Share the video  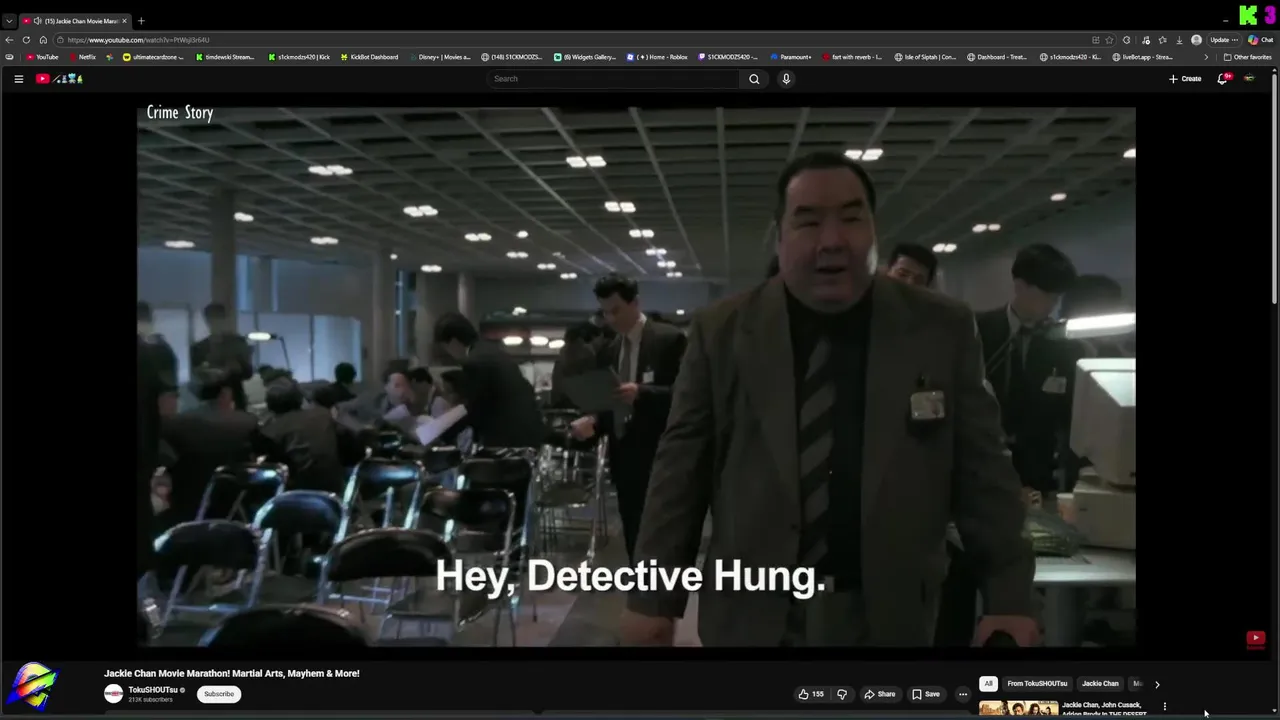tap(880, 694)
